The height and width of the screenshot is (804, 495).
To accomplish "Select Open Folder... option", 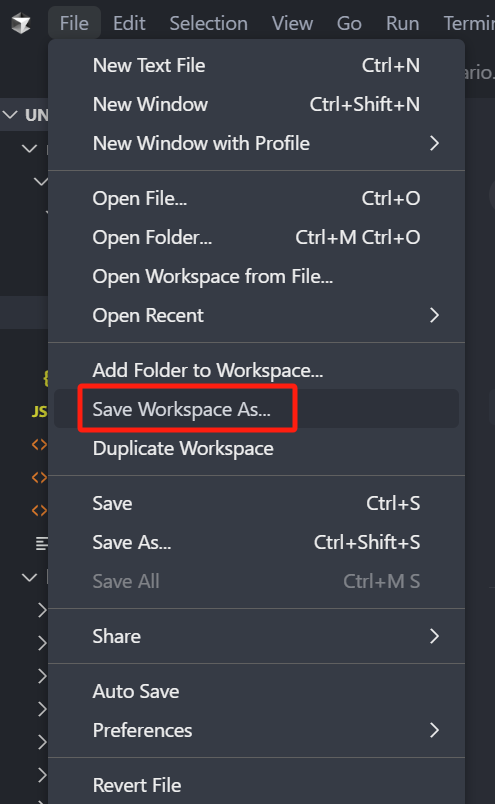I will tap(256, 237).
